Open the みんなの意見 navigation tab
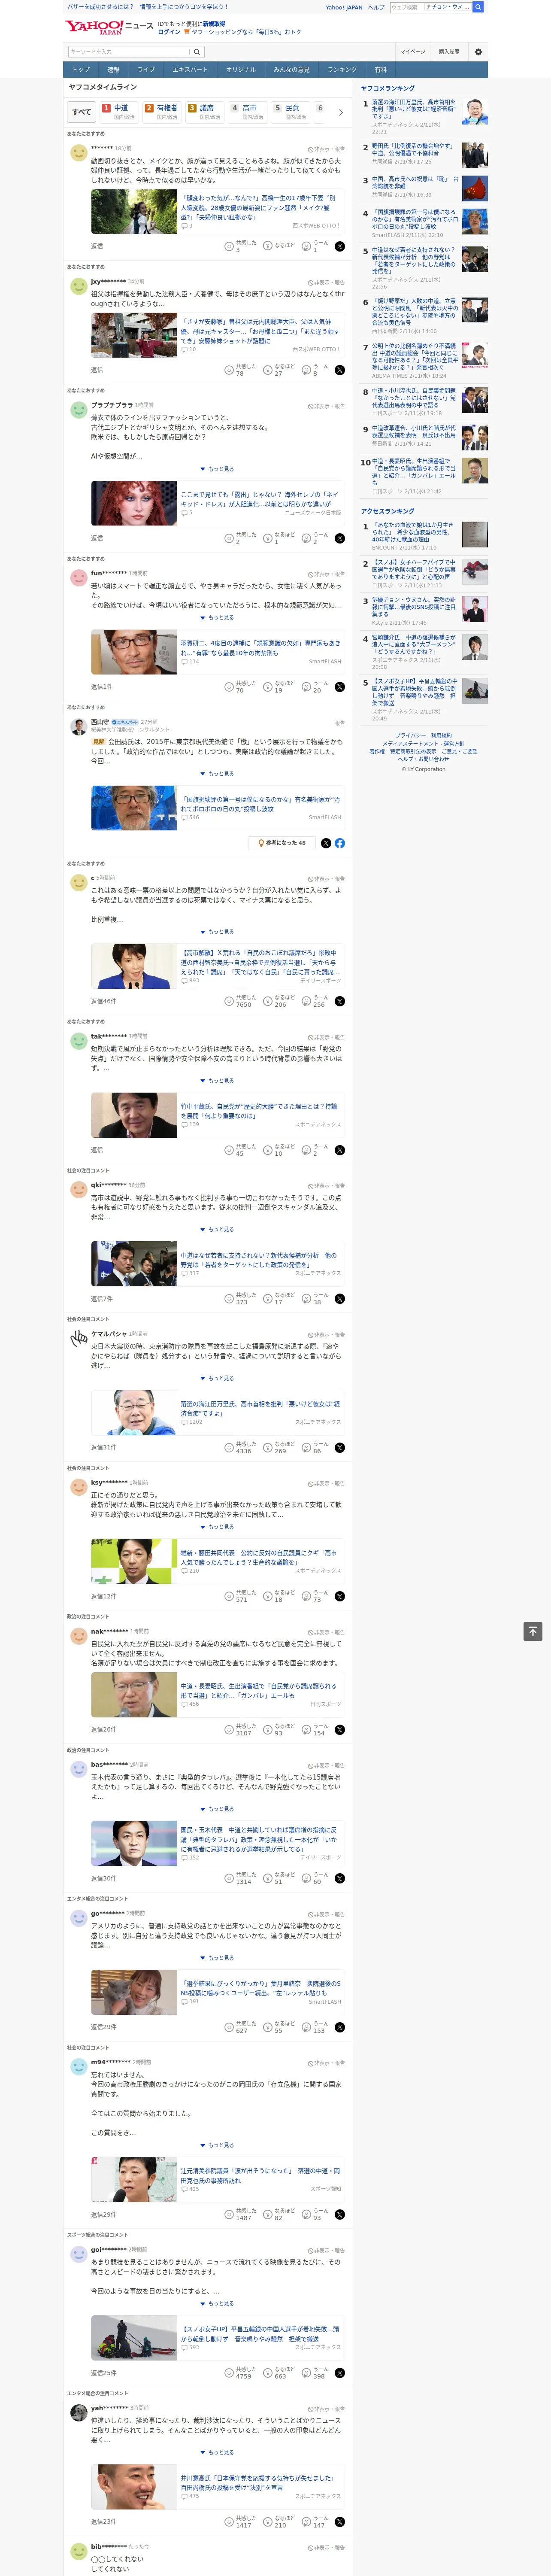 tap(291, 70)
